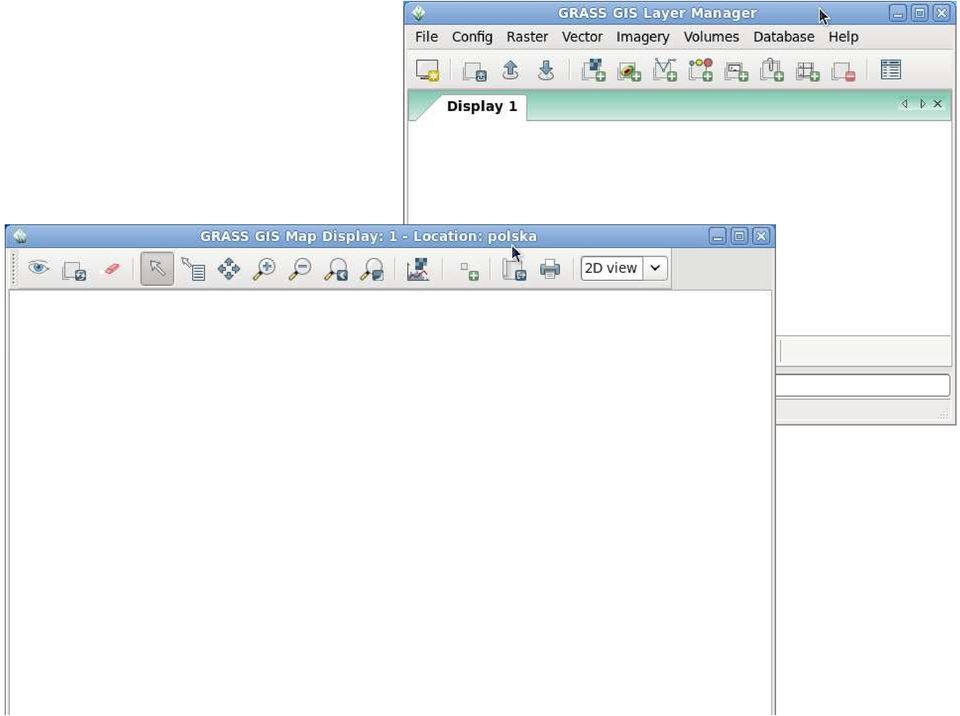Add vector map layer icon
This screenshot has width=960, height=716.
(664, 70)
